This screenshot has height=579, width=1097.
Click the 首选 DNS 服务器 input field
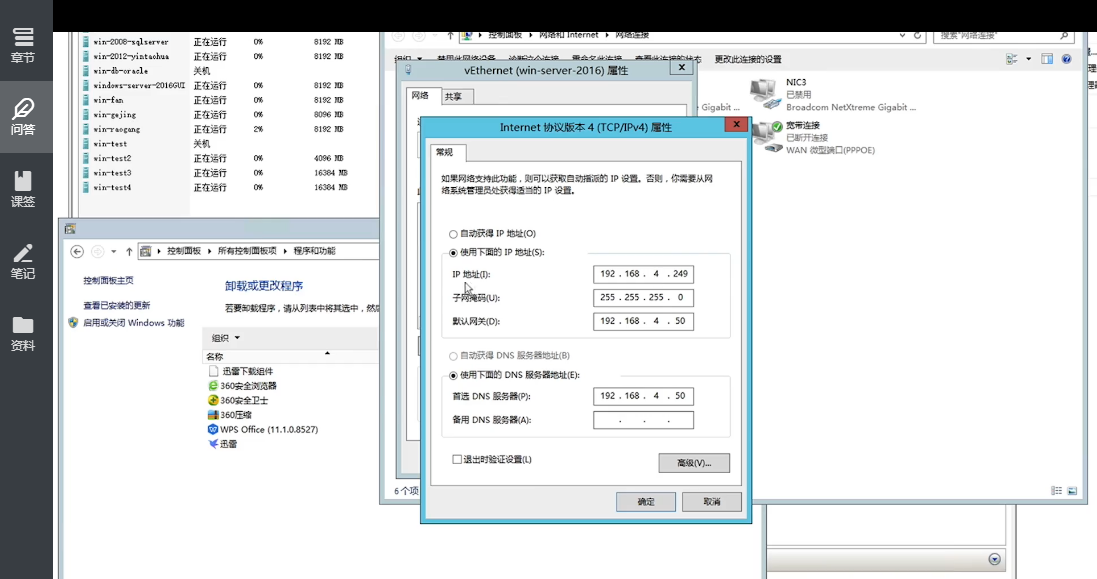644,396
